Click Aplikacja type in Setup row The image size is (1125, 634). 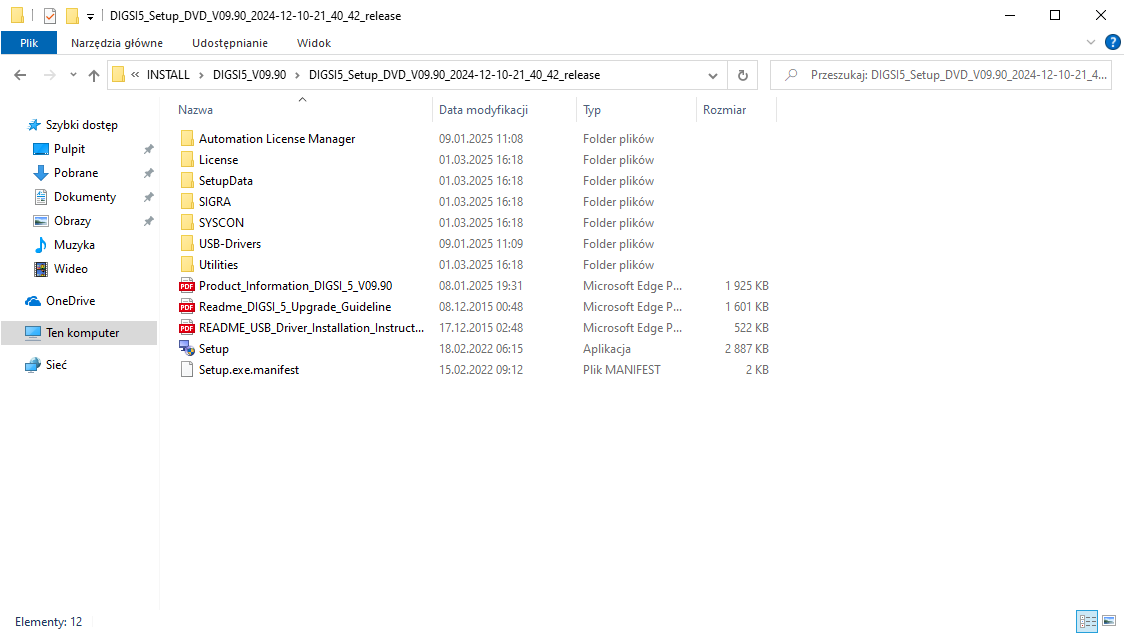coord(606,349)
